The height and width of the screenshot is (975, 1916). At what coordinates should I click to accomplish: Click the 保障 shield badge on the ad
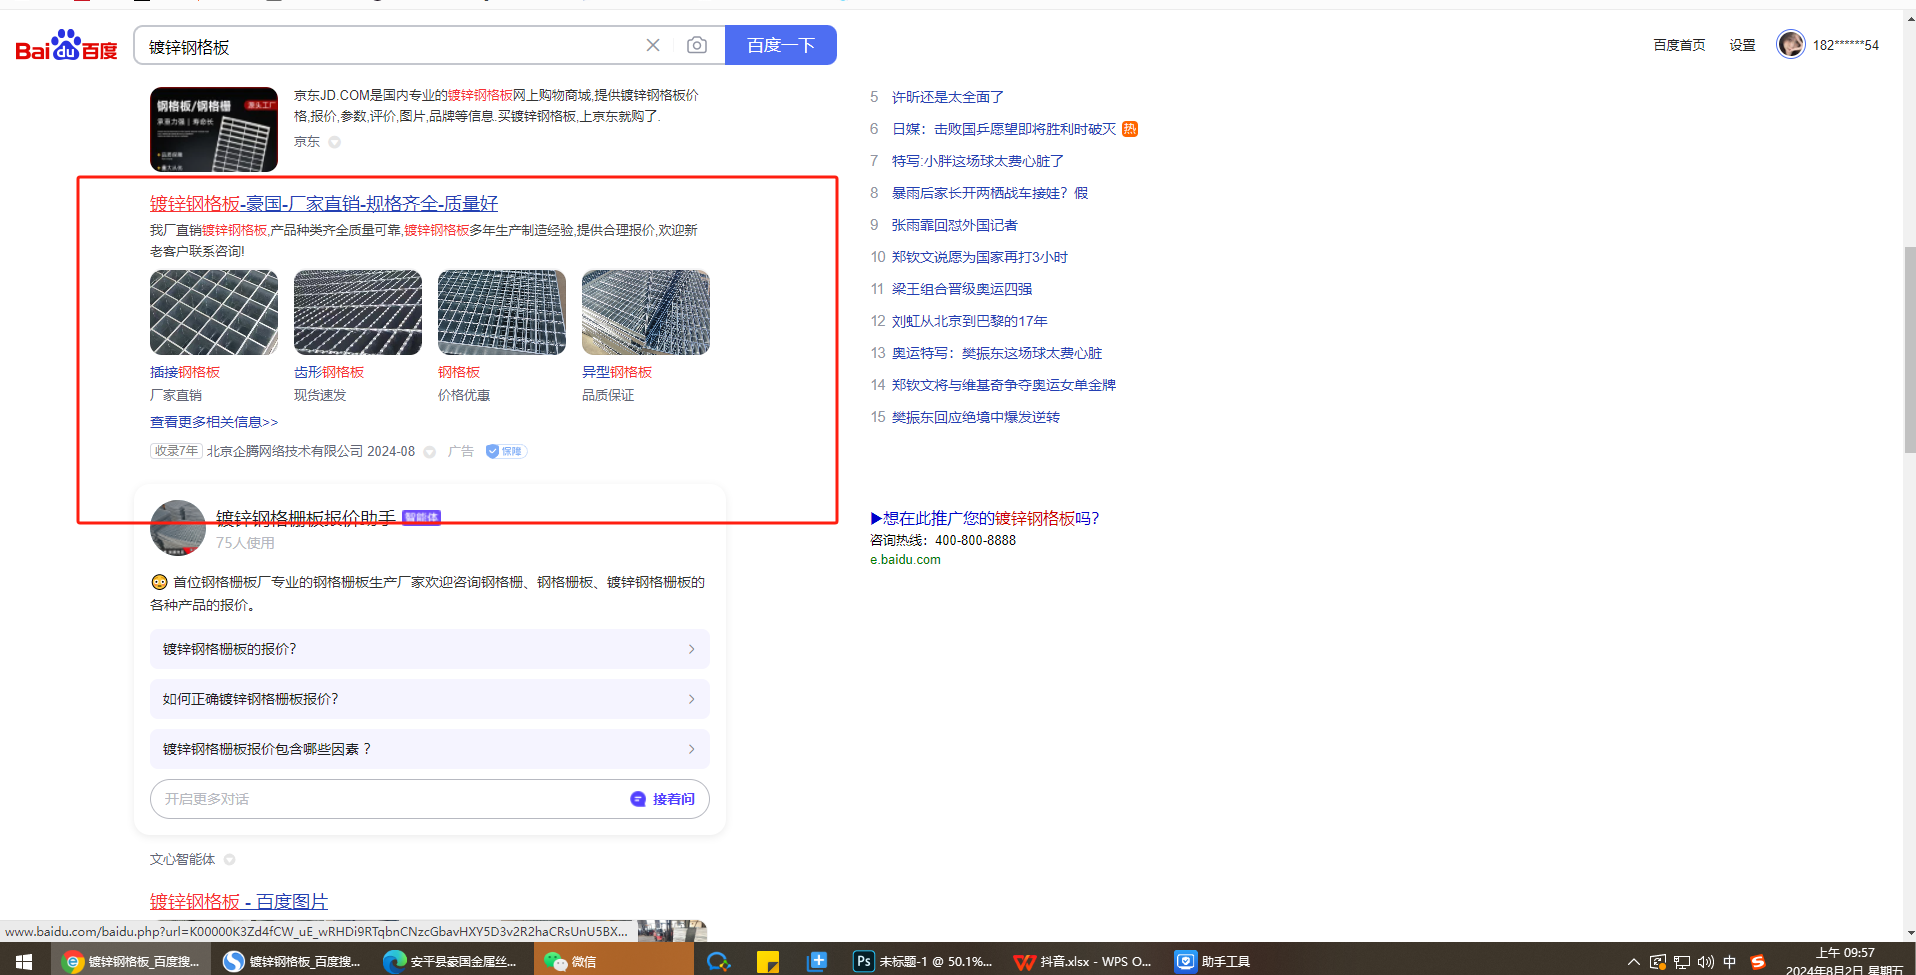[x=506, y=451]
